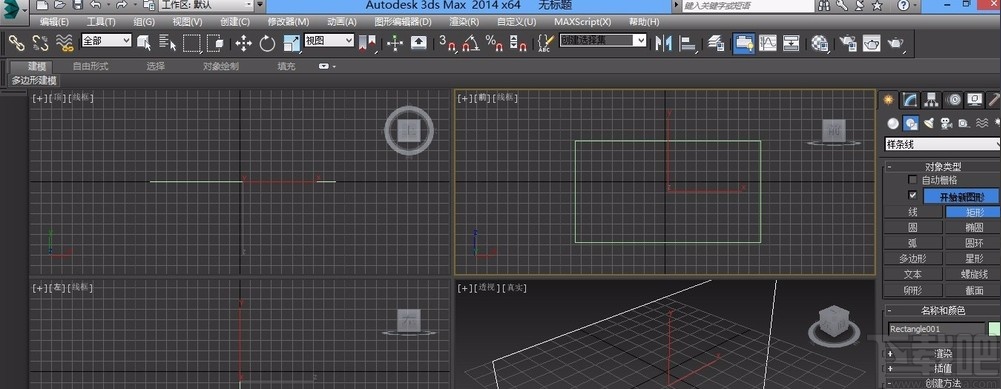
Task: Open the selection filter '全部' dropdown
Action: [x=107, y=41]
